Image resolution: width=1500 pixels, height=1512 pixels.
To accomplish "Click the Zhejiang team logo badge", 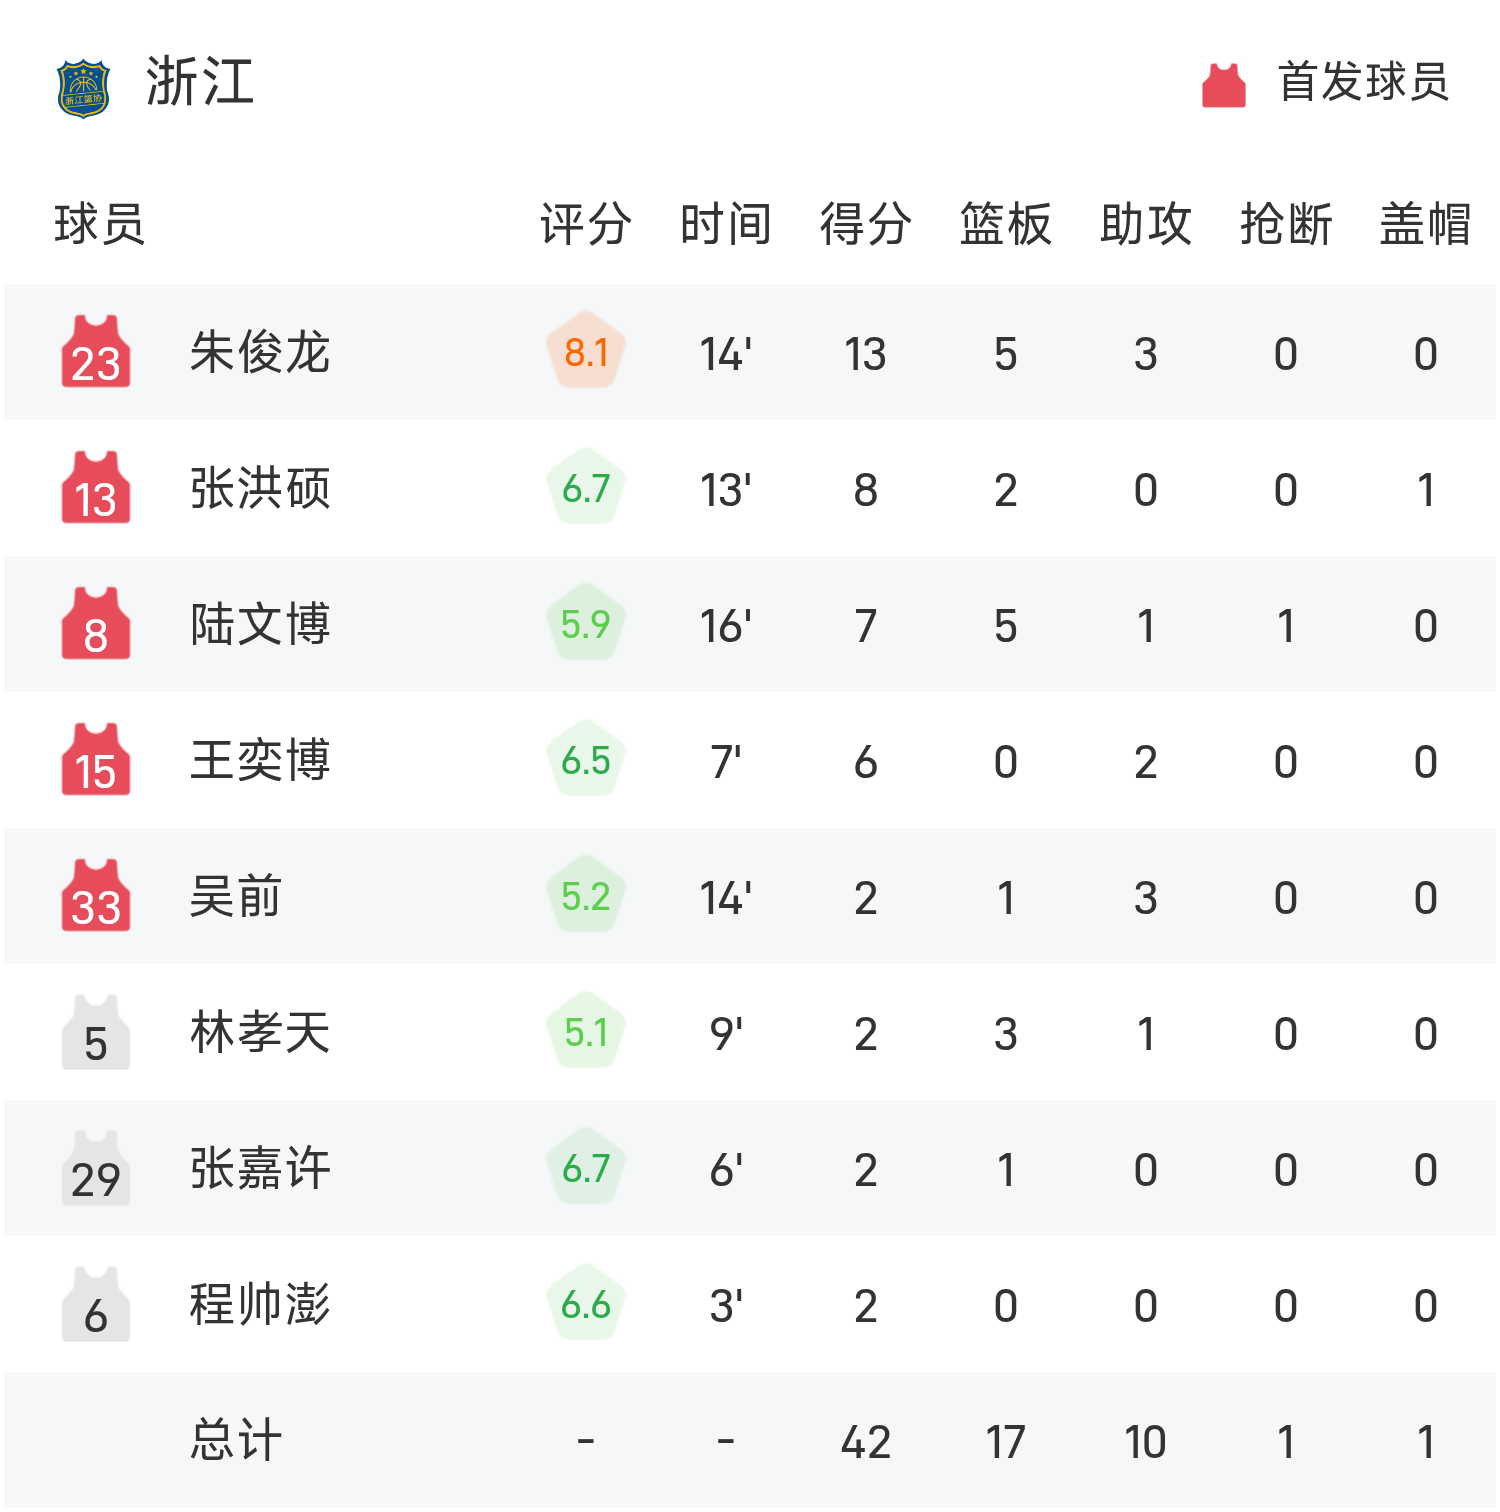I will (83, 89).
